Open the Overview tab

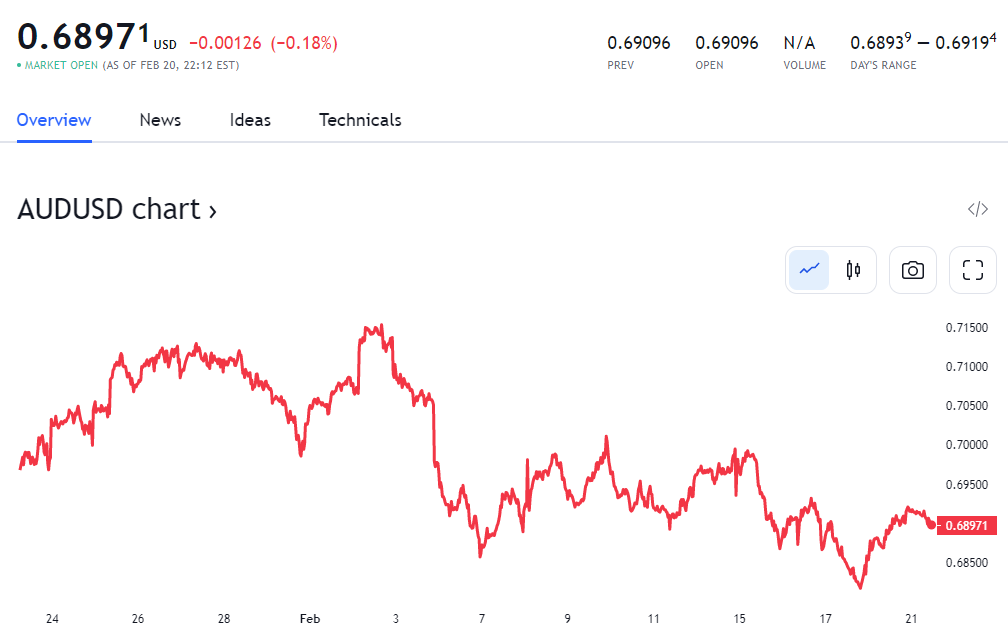coord(54,120)
